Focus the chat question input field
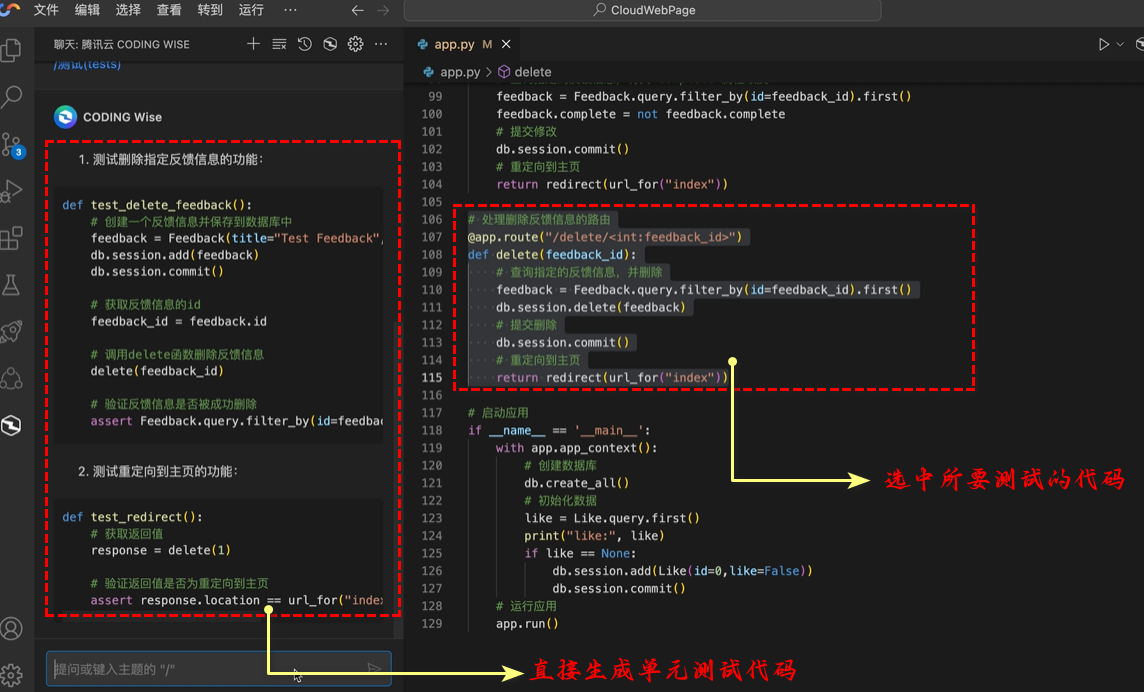Viewport: 1144px width, 692px height. click(219, 669)
